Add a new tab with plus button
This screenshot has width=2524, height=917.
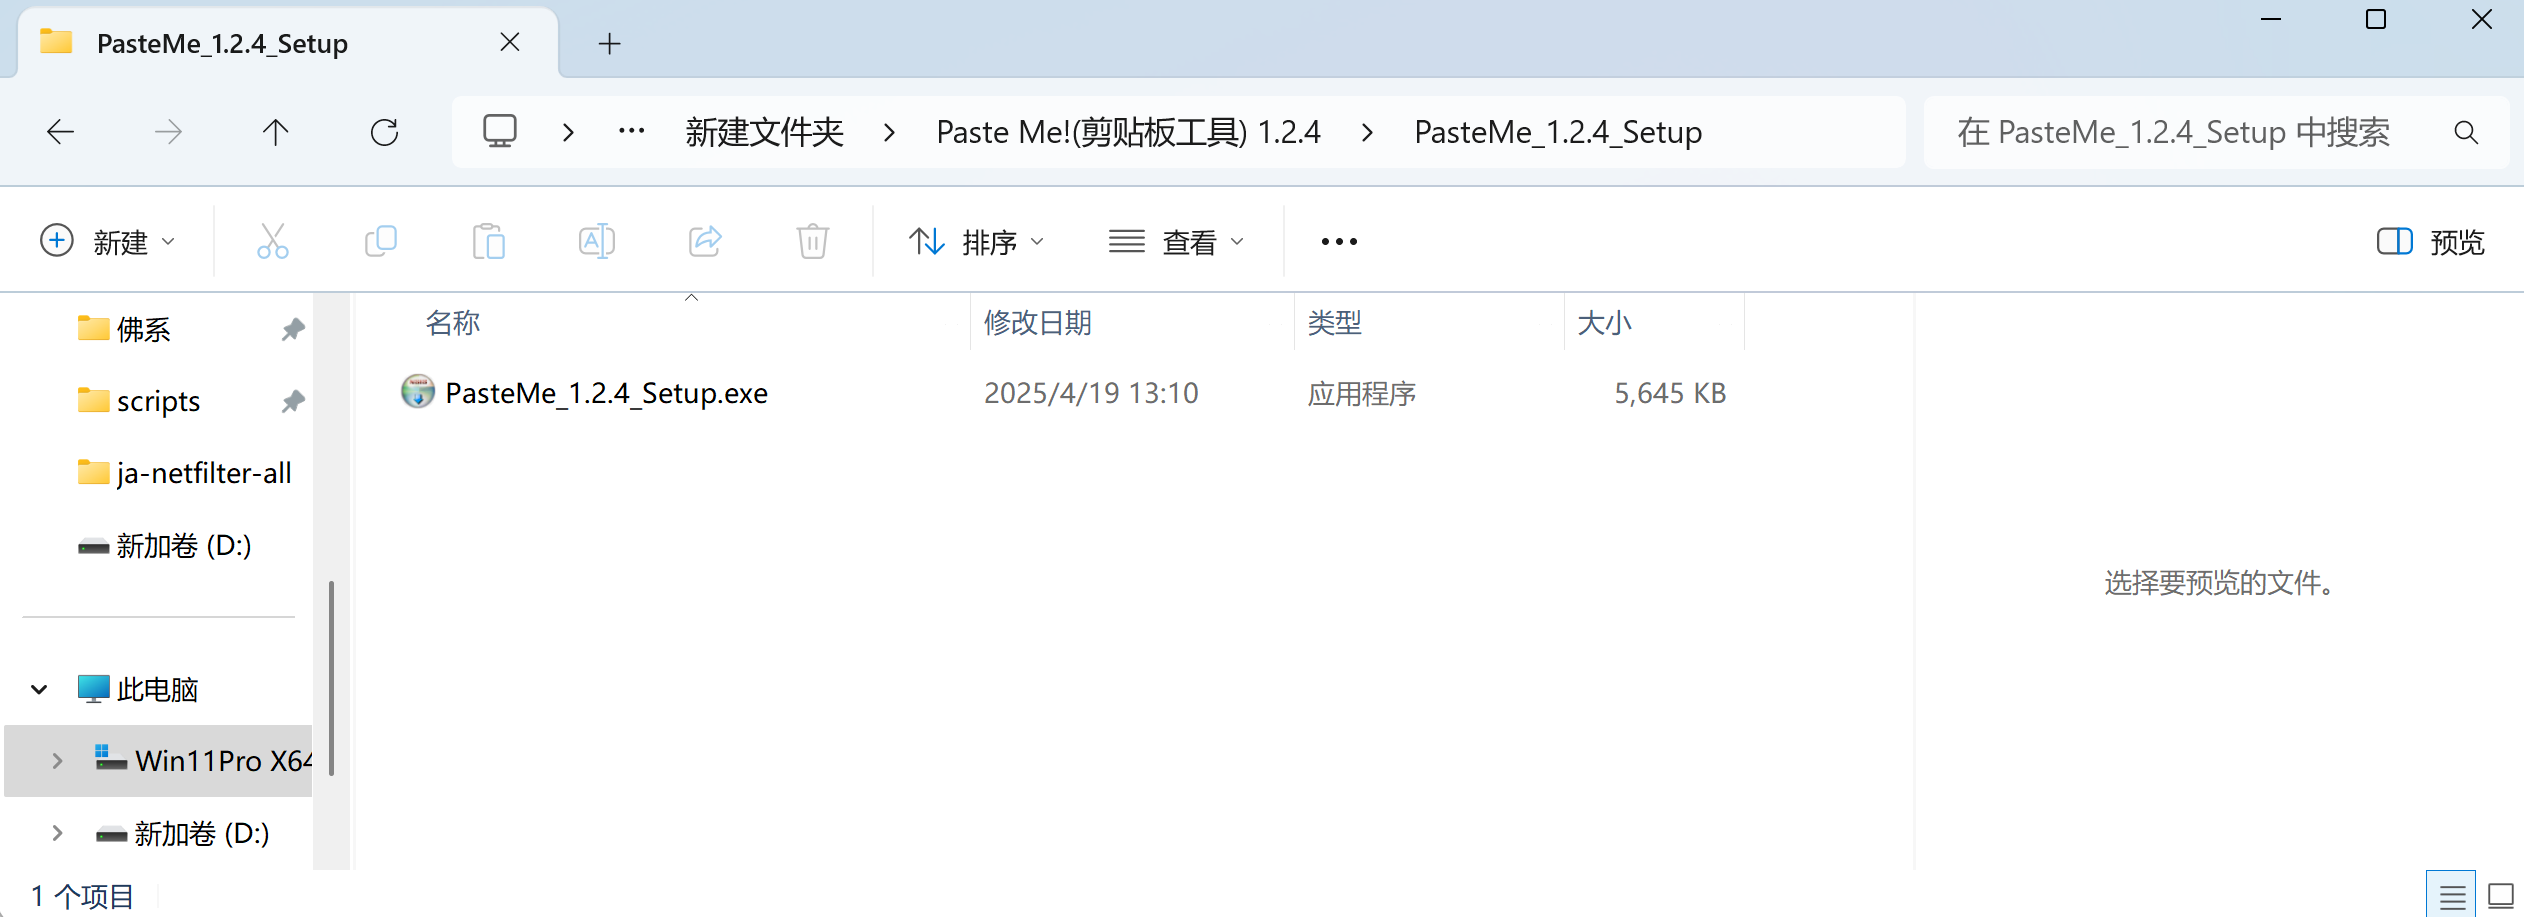(x=609, y=44)
